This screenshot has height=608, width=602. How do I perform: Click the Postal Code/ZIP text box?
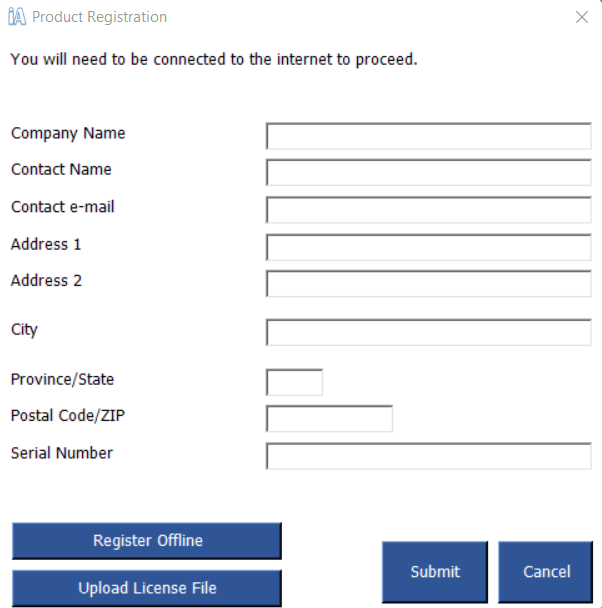coord(329,419)
